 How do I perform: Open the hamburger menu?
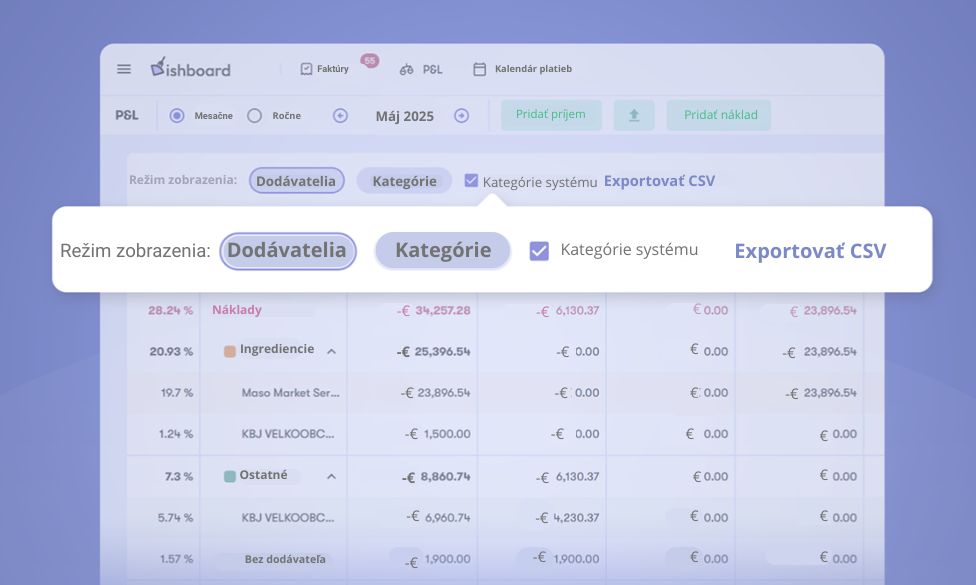[124, 69]
